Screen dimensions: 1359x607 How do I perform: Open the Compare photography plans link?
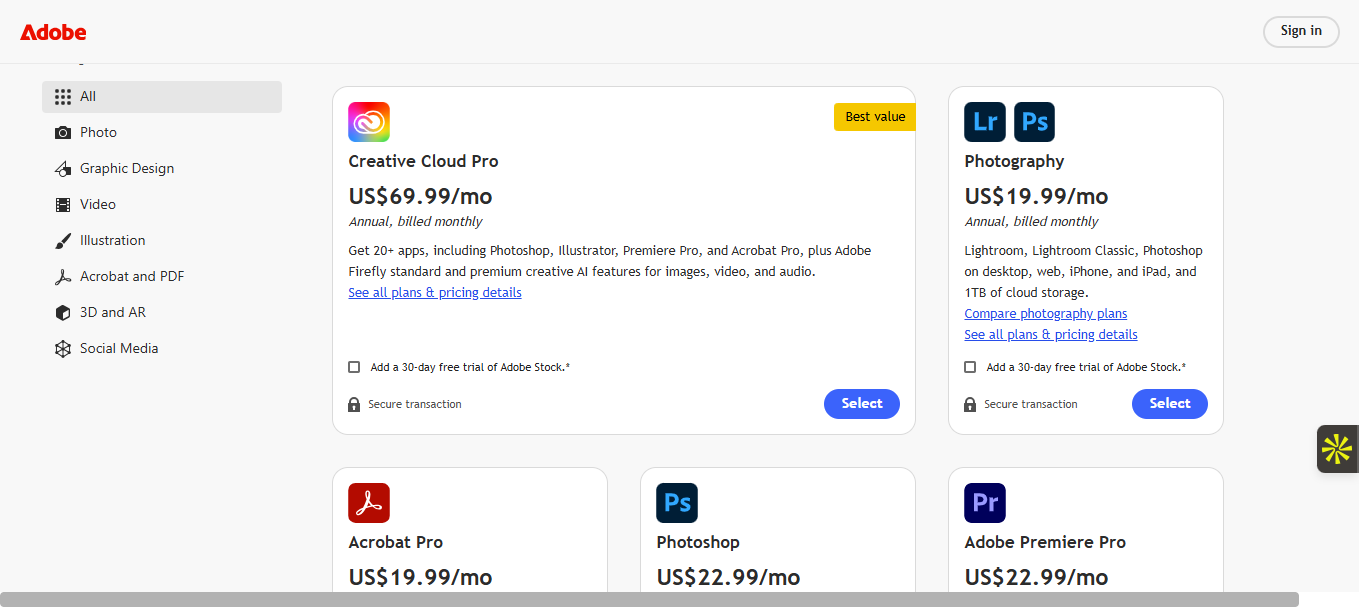(1045, 314)
